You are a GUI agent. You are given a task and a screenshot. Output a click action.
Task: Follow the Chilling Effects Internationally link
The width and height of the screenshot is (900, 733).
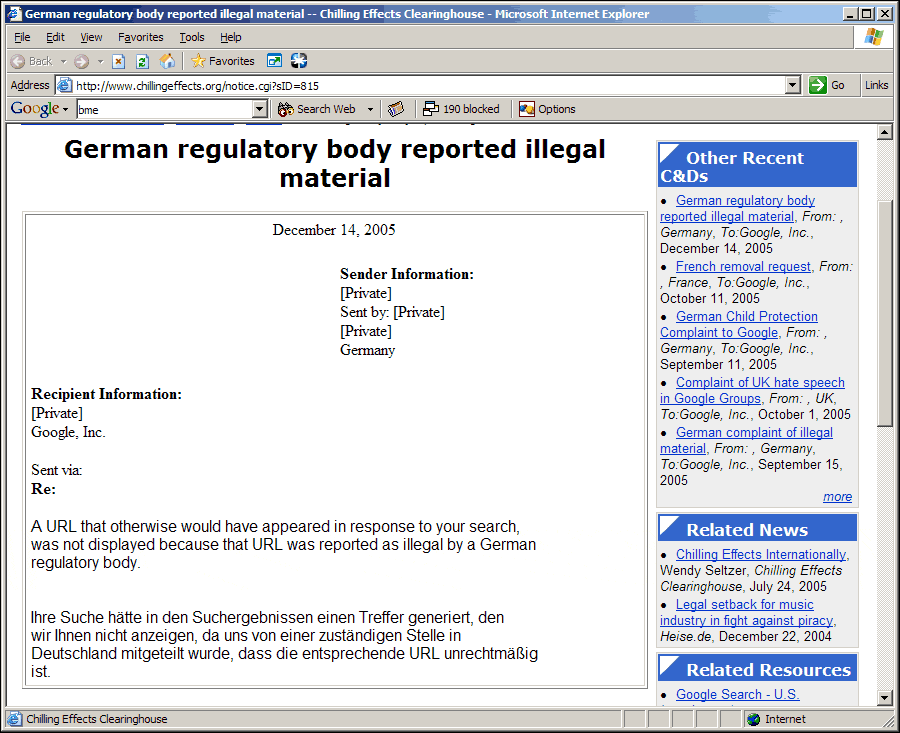tap(761, 555)
